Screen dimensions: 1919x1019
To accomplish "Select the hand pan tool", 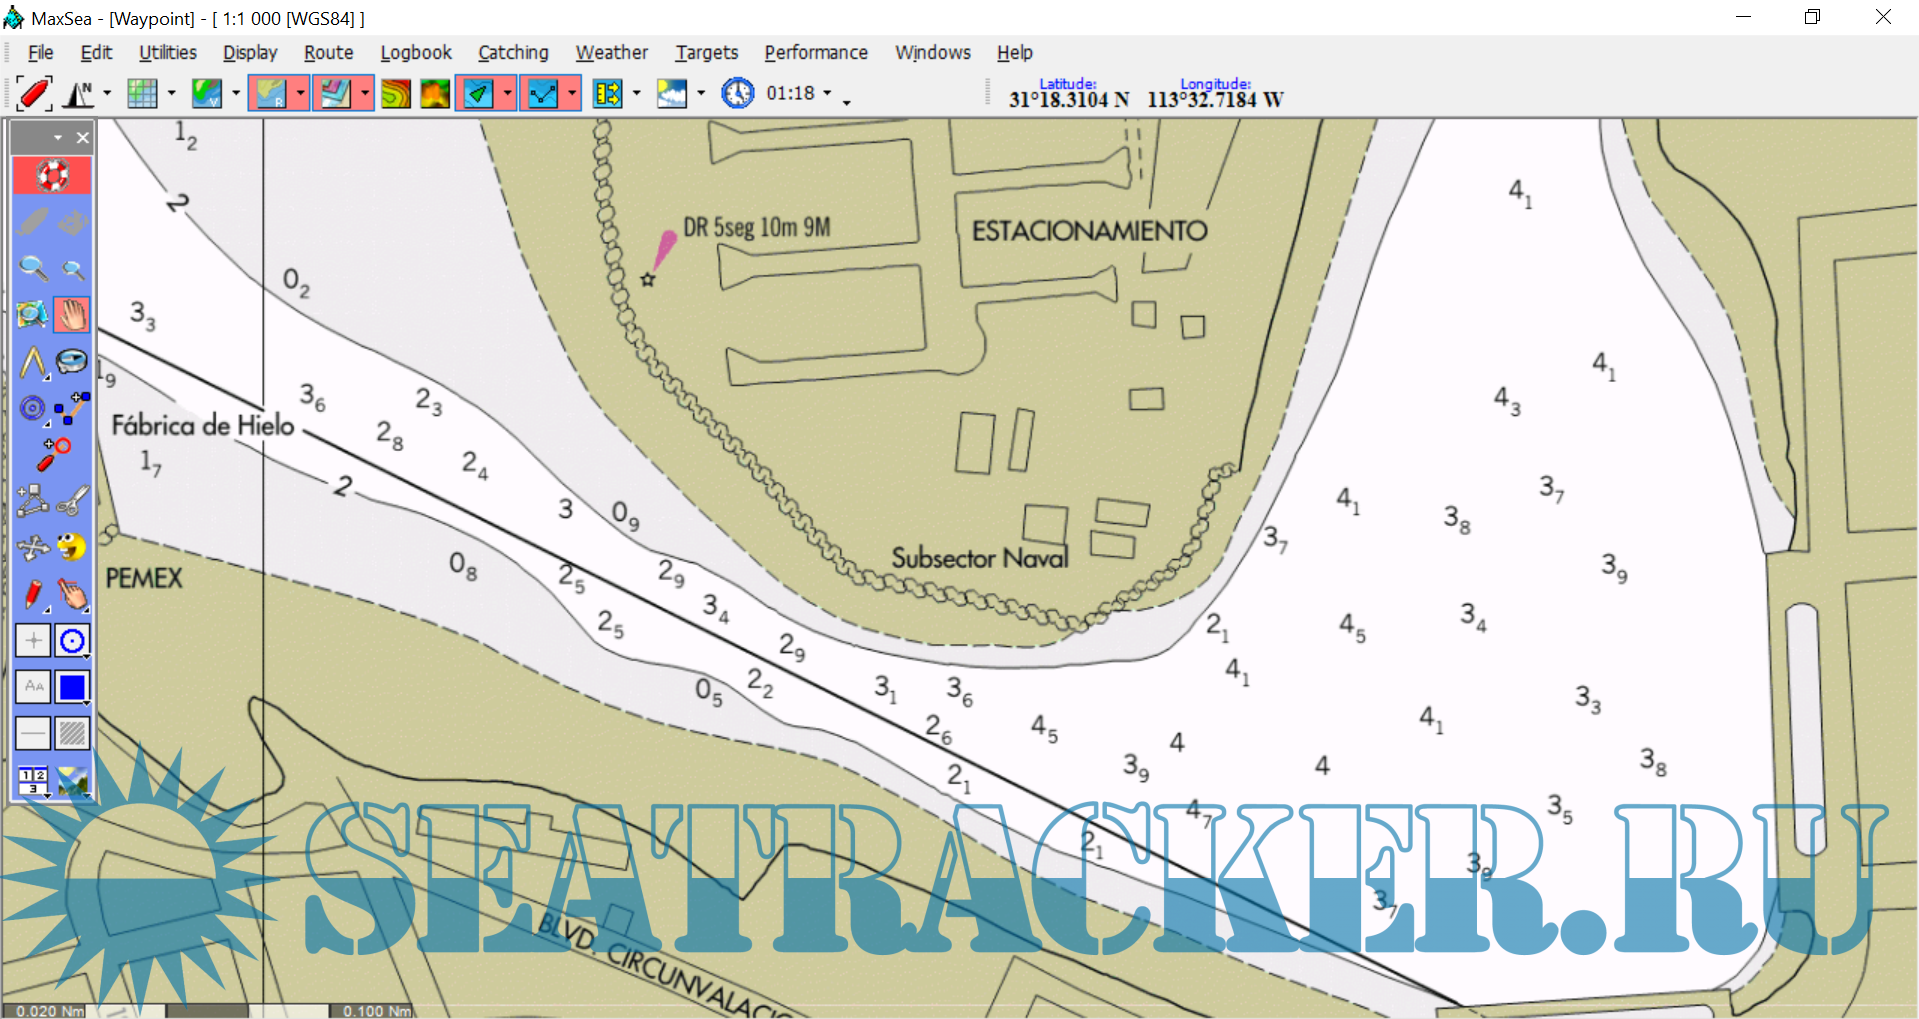I will click(72, 315).
